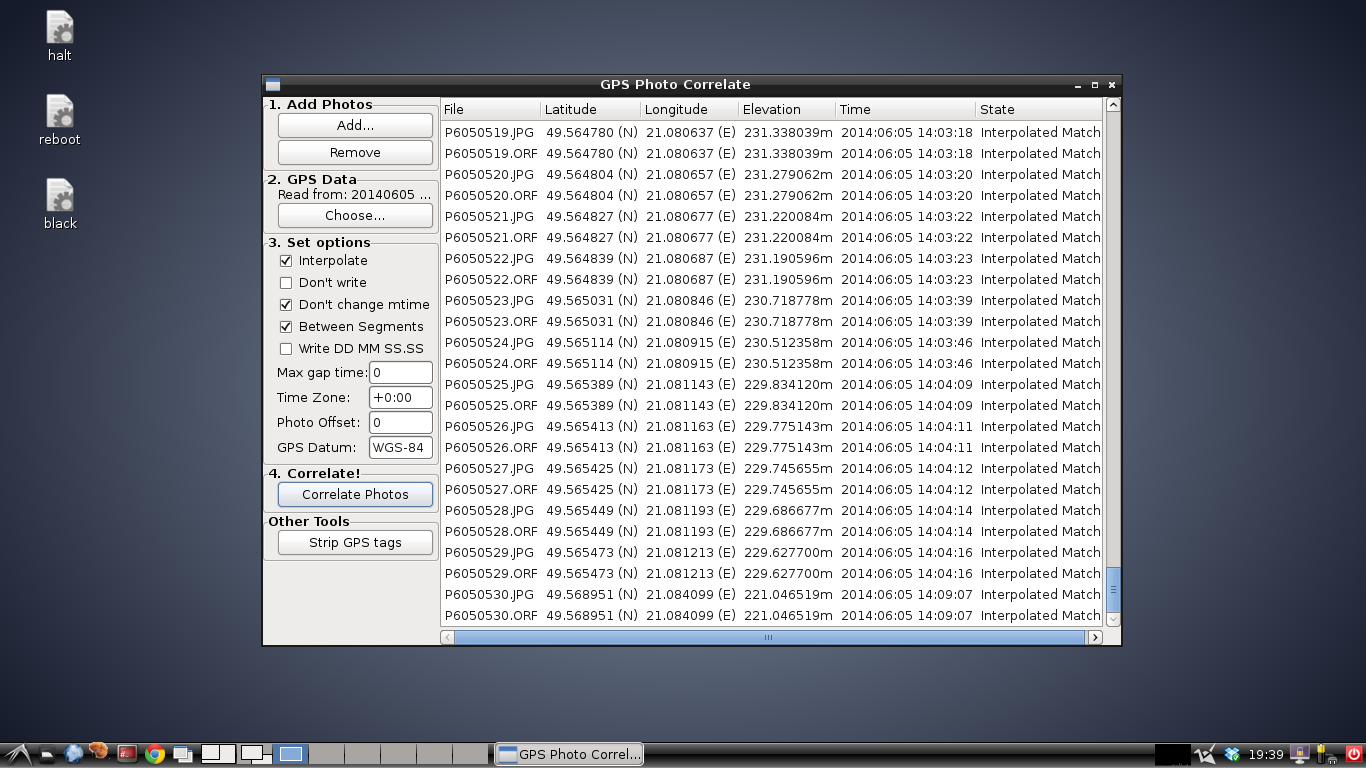The width and height of the screenshot is (1366, 768).
Task: Open the battery status tray icon
Action: point(1323,754)
